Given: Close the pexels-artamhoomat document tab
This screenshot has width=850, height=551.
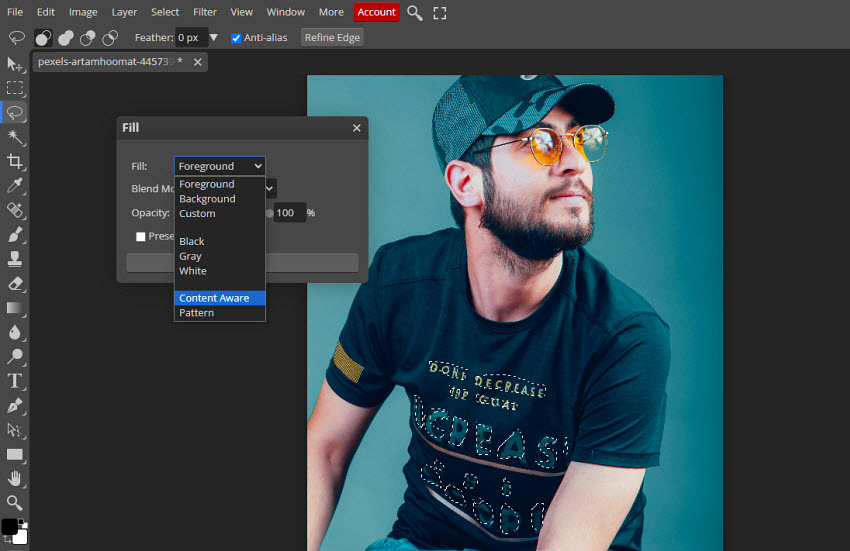Looking at the screenshot, I should pyautogui.click(x=198, y=62).
